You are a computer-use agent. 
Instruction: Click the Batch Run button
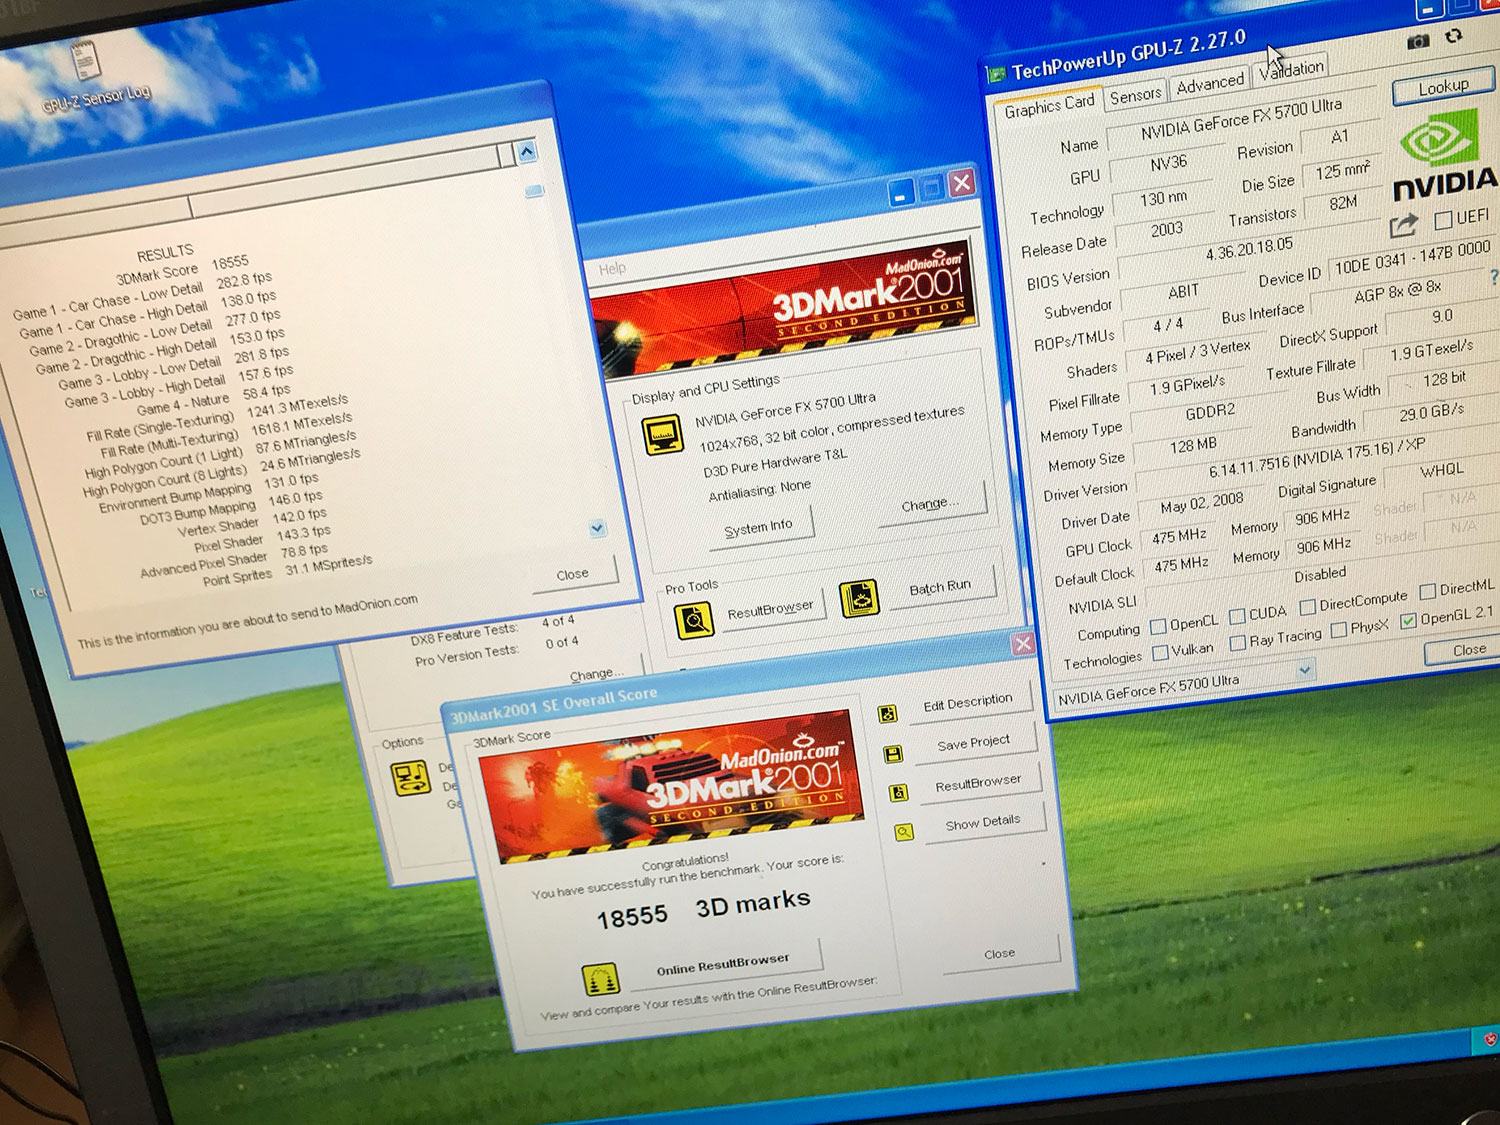click(939, 588)
